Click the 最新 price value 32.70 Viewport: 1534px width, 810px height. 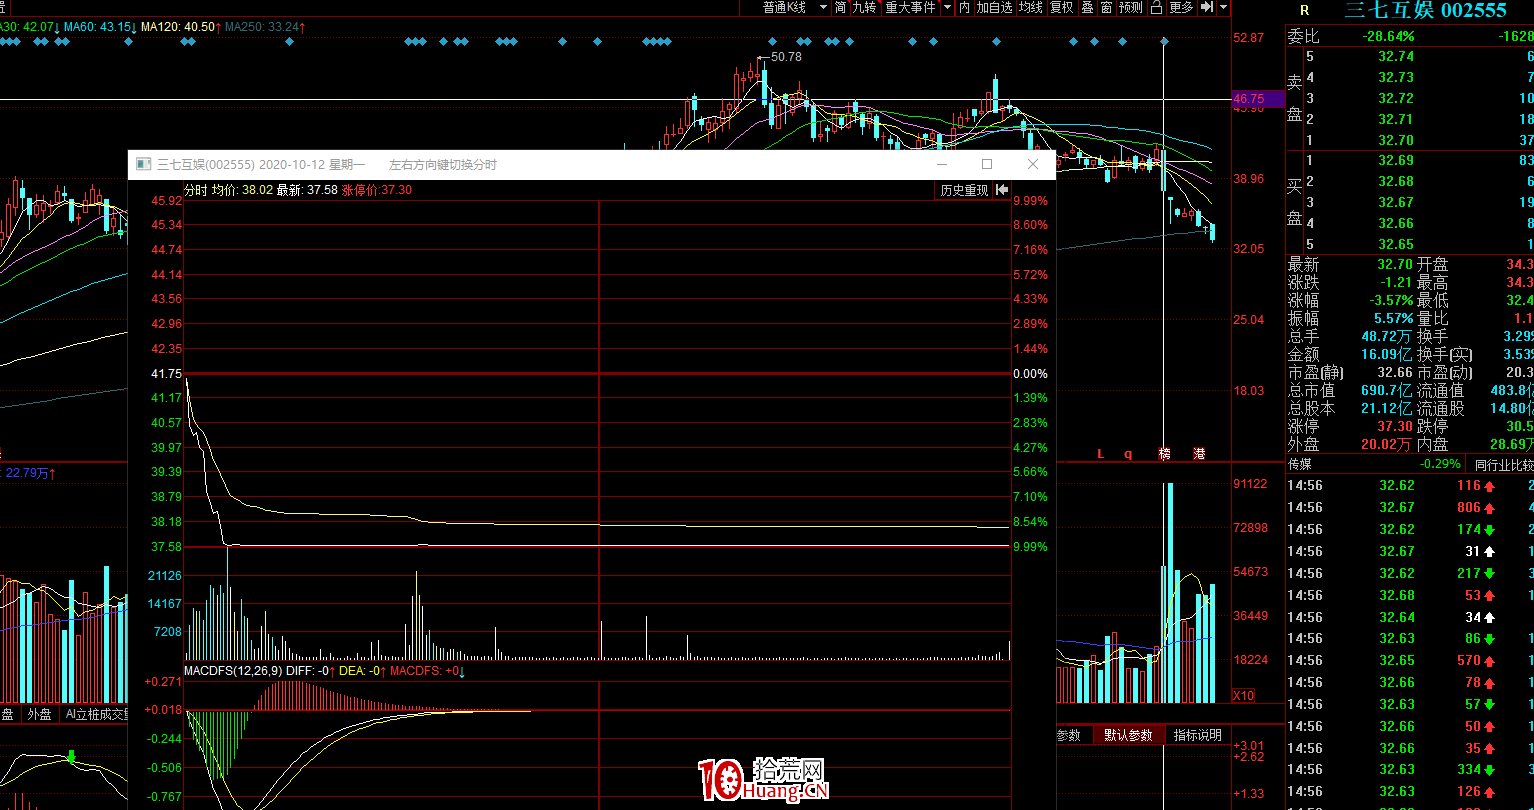click(1395, 265)
